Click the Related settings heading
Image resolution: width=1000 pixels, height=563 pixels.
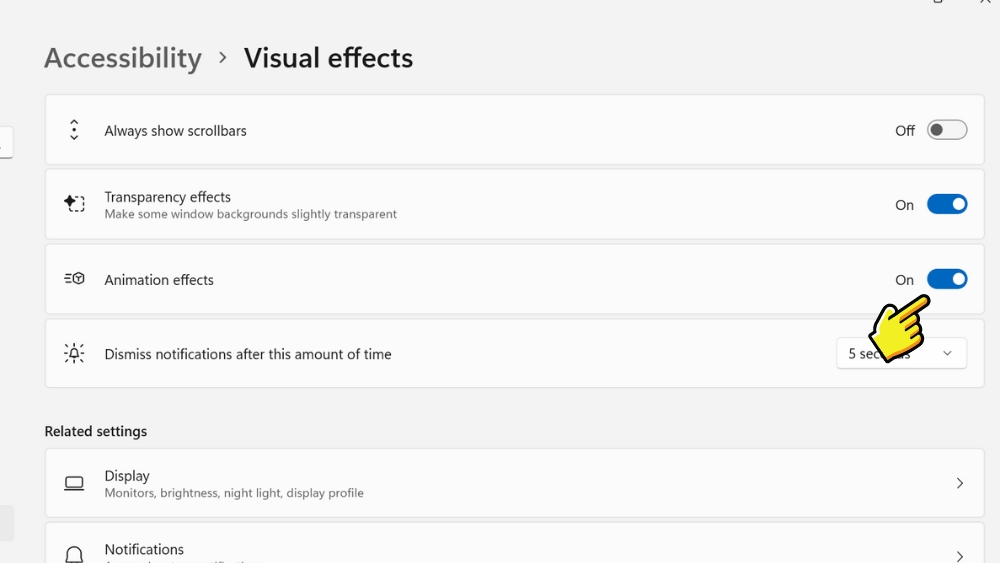pos(96,431)
